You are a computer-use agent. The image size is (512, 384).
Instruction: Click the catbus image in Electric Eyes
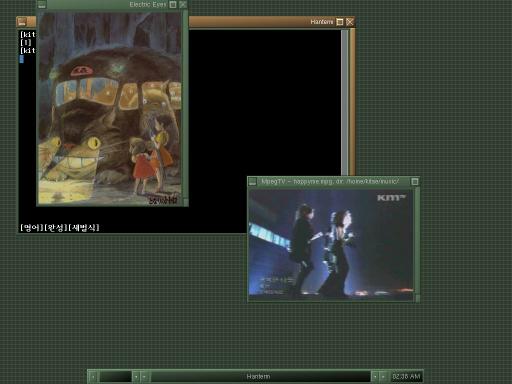(x=110, y=108)
